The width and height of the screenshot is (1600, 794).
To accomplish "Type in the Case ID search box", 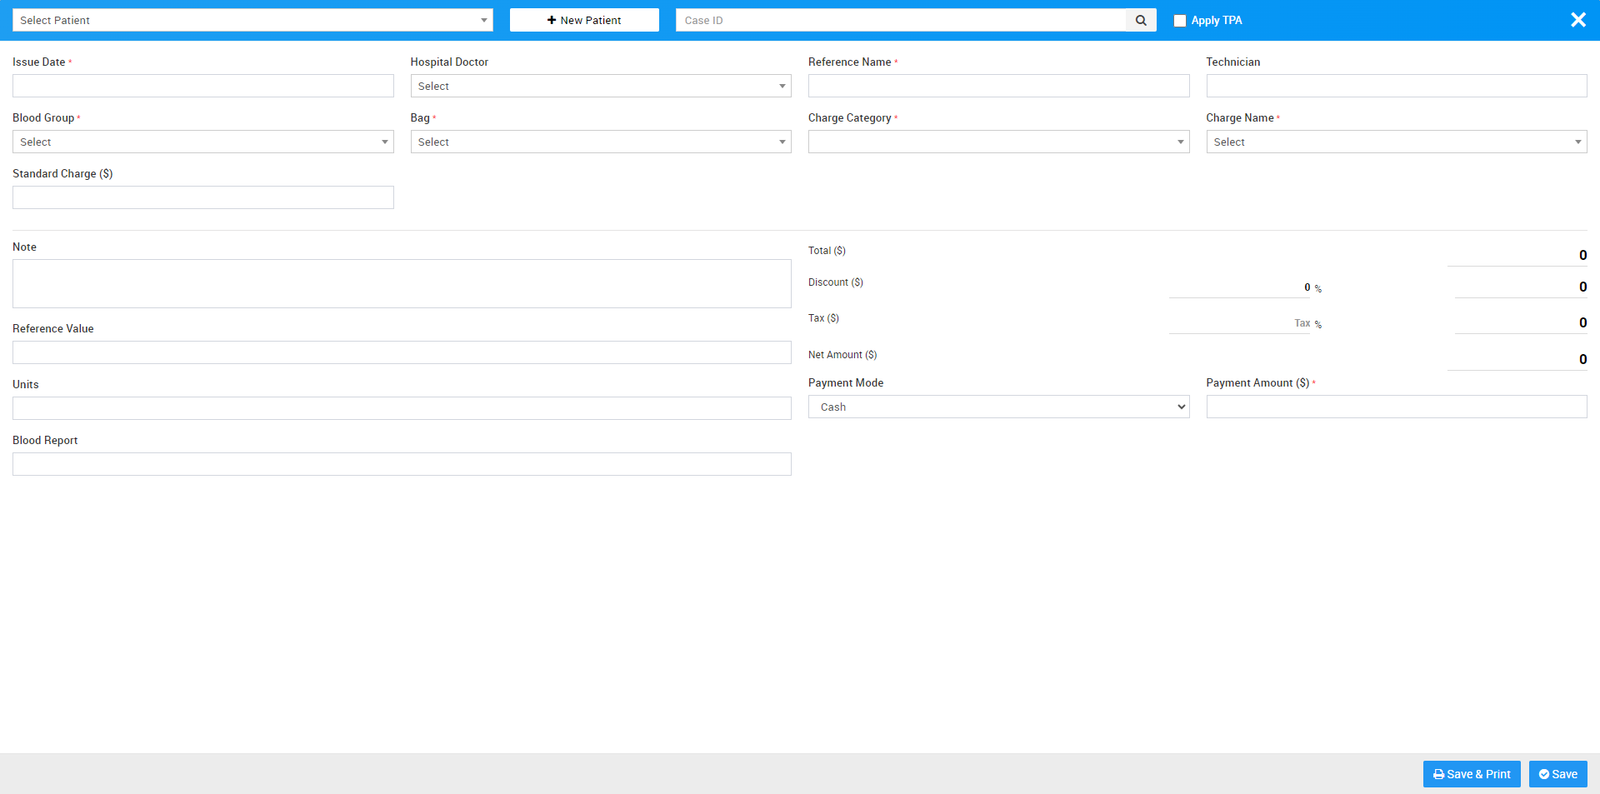I will [900, 20].
